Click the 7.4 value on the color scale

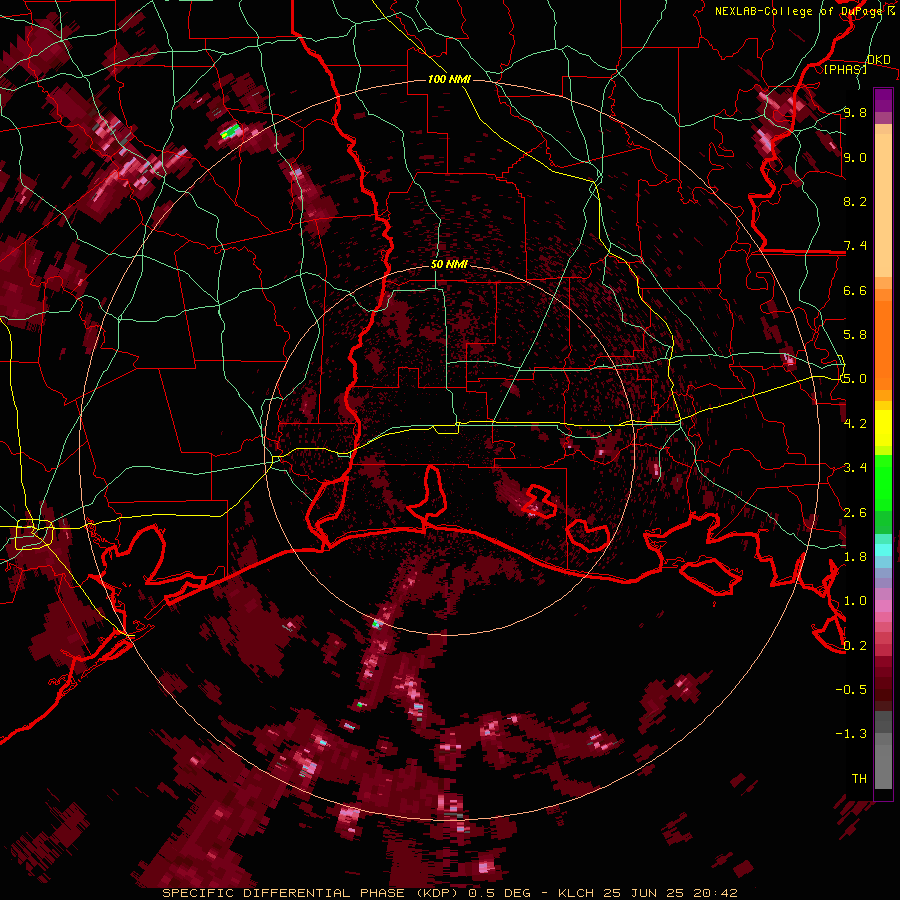click(855, 246)
